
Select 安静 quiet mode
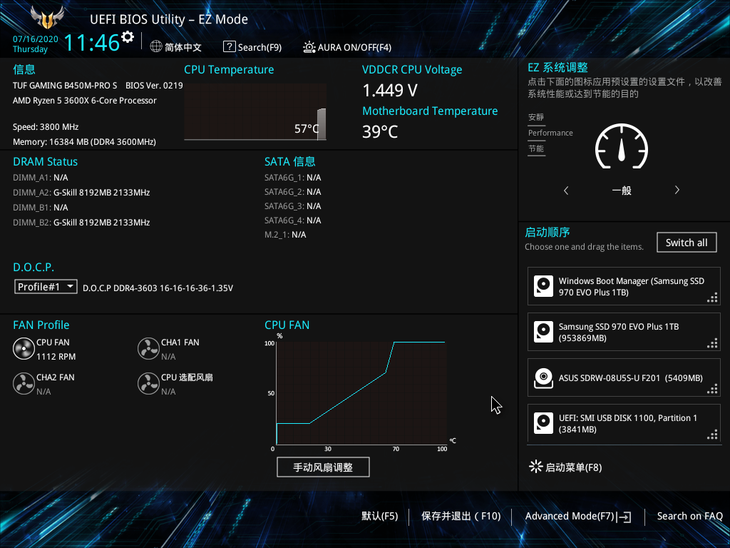(x=536, y=117)
